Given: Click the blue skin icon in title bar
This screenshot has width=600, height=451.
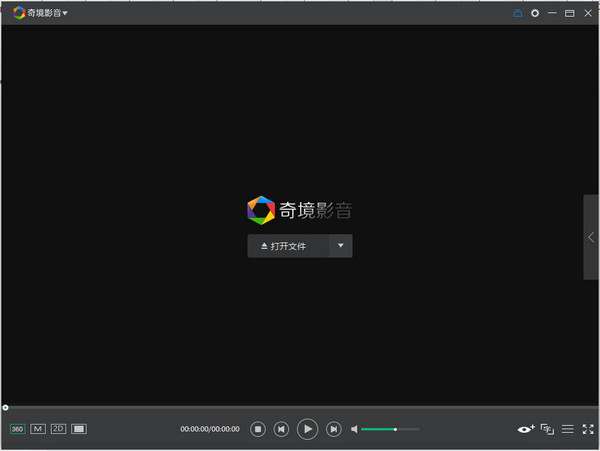Looking at the screenshot, I should click(518, 13).
